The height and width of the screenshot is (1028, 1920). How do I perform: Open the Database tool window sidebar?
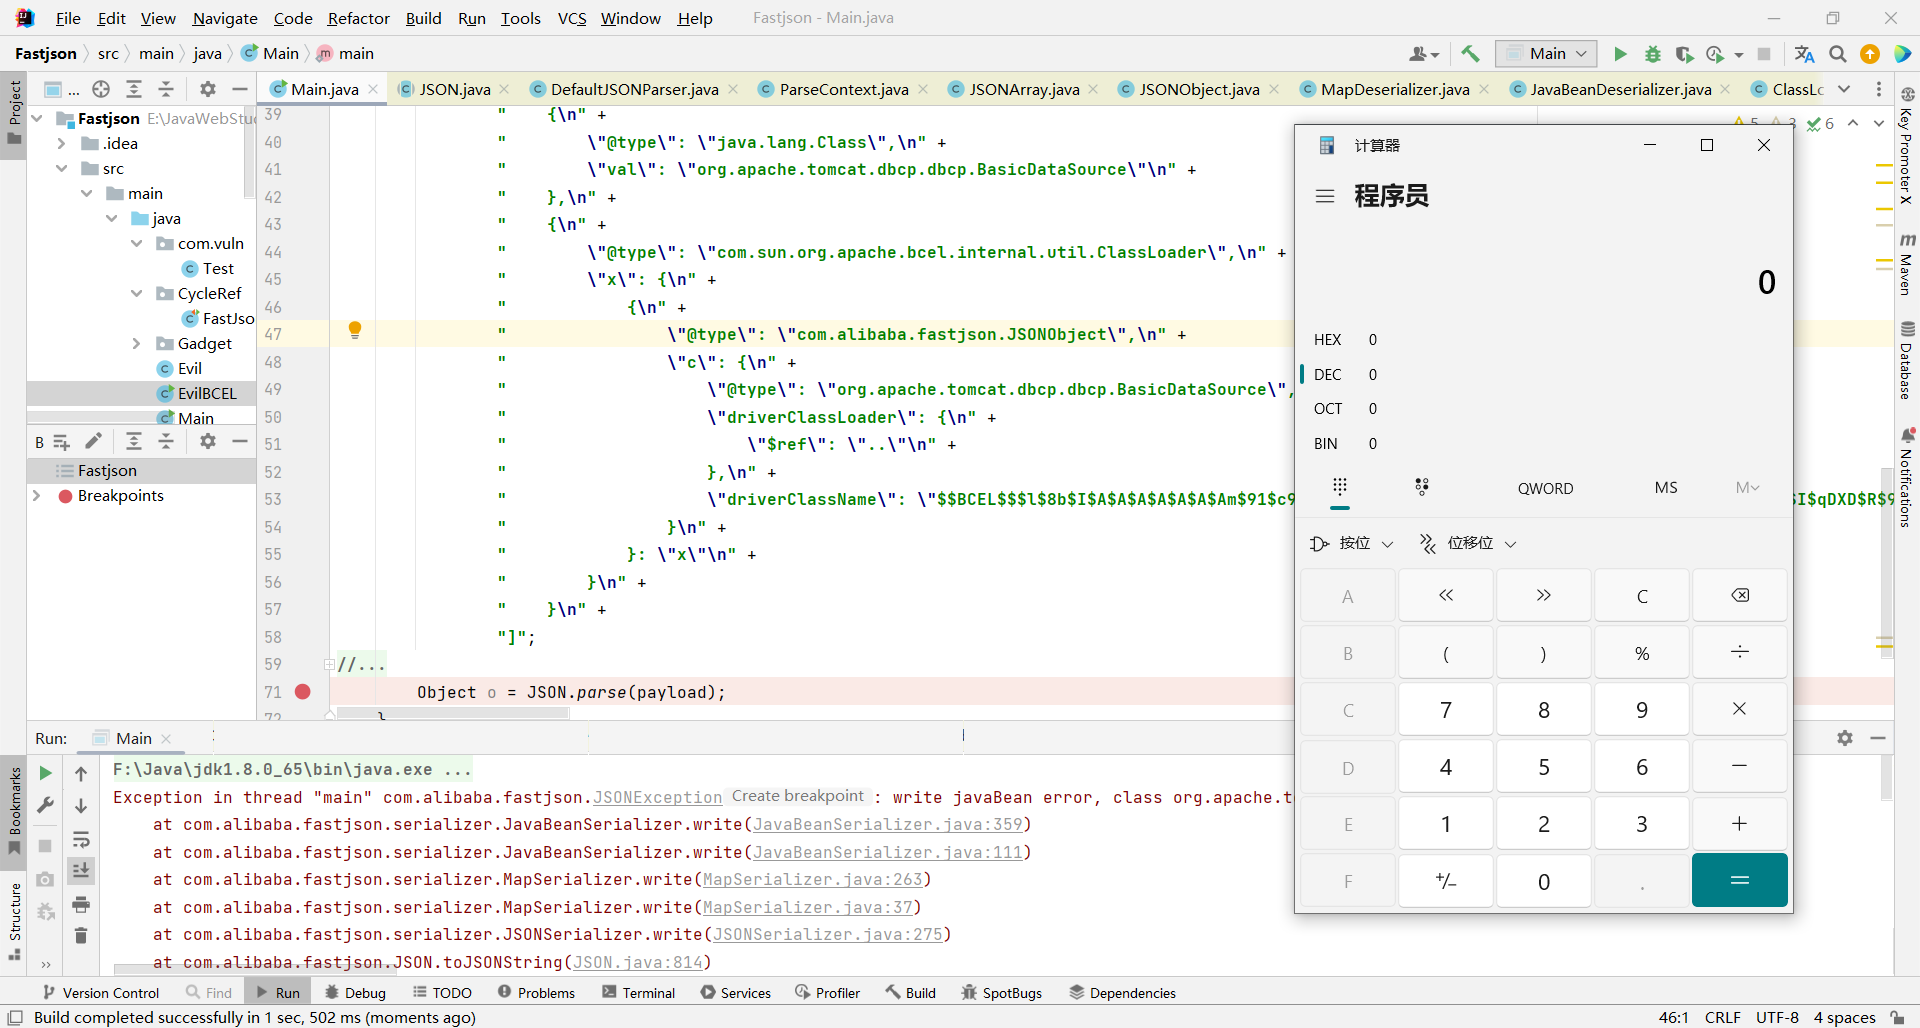(x=1907, y=360)
